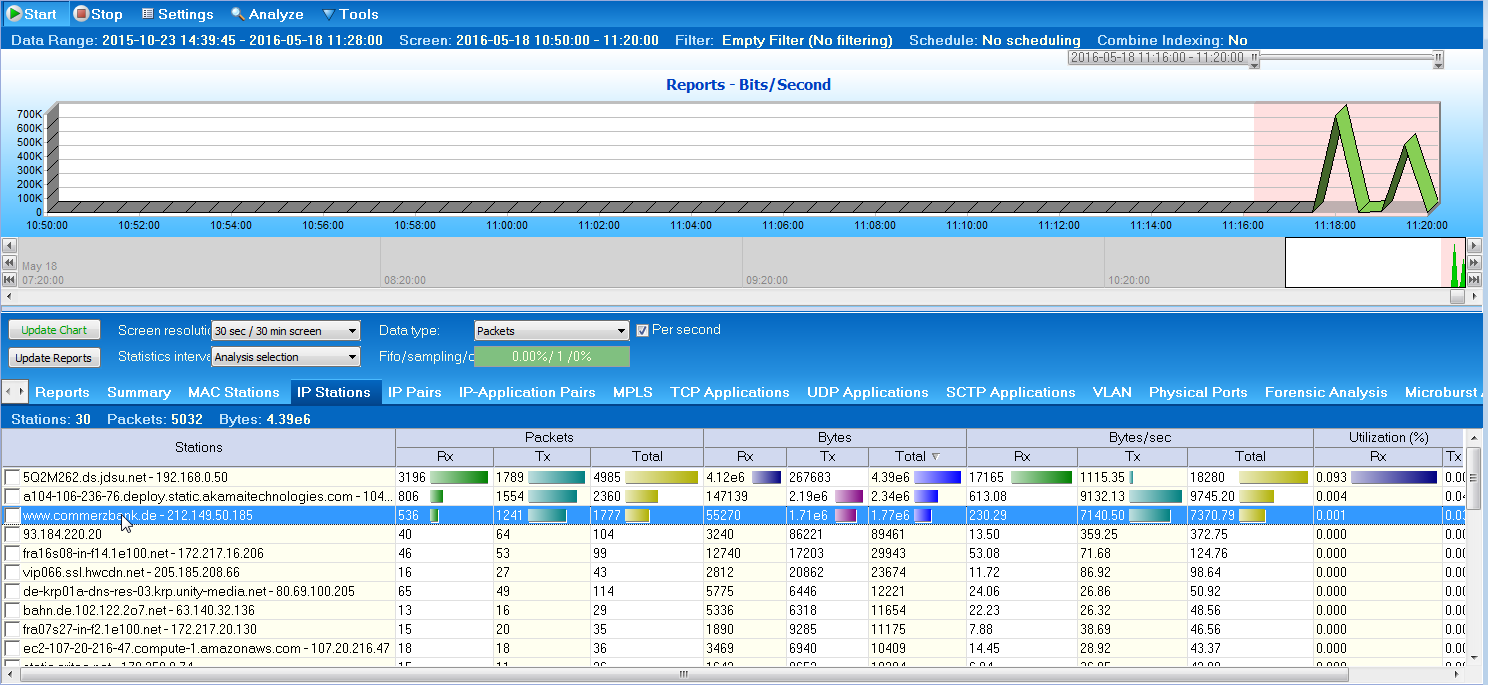Viewport: 1488px width, 685px height.
Task: Click the Update Reports button
Action: coord(56,358)
